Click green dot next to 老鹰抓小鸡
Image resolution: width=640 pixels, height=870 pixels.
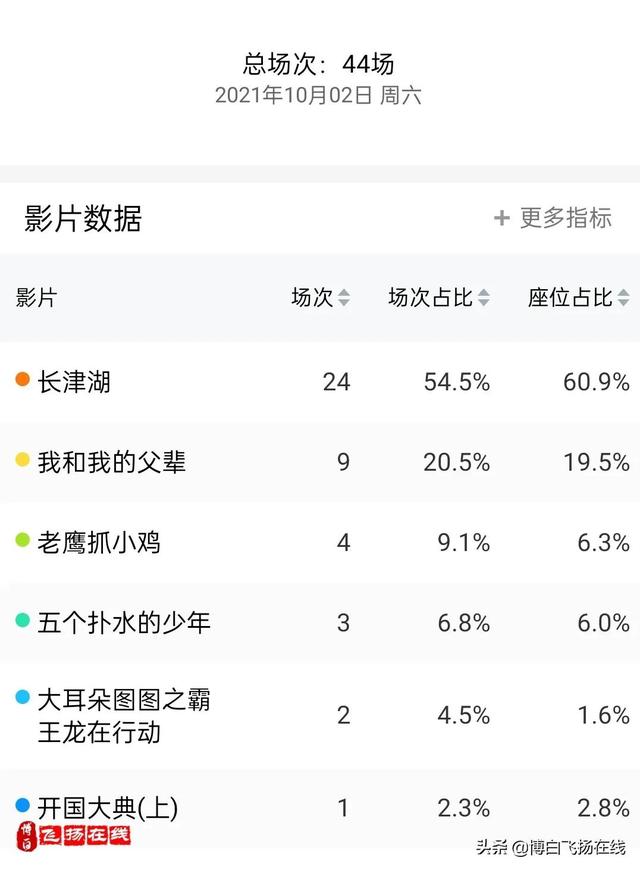click(22, 540)
